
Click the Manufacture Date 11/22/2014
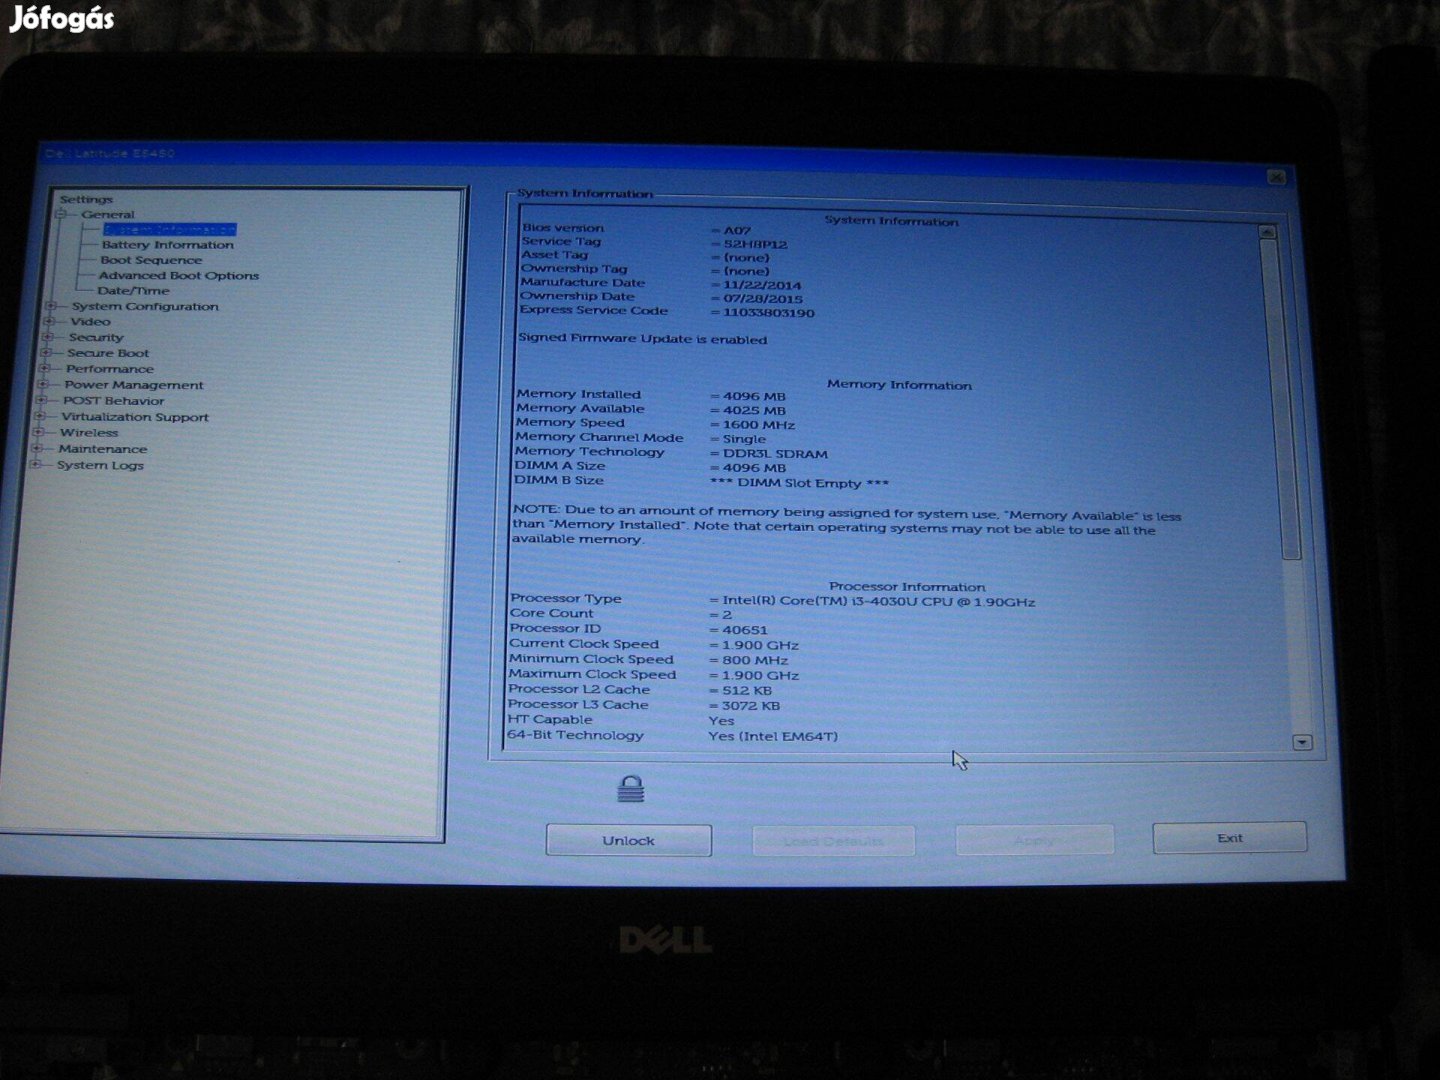[x=762, y=285]
